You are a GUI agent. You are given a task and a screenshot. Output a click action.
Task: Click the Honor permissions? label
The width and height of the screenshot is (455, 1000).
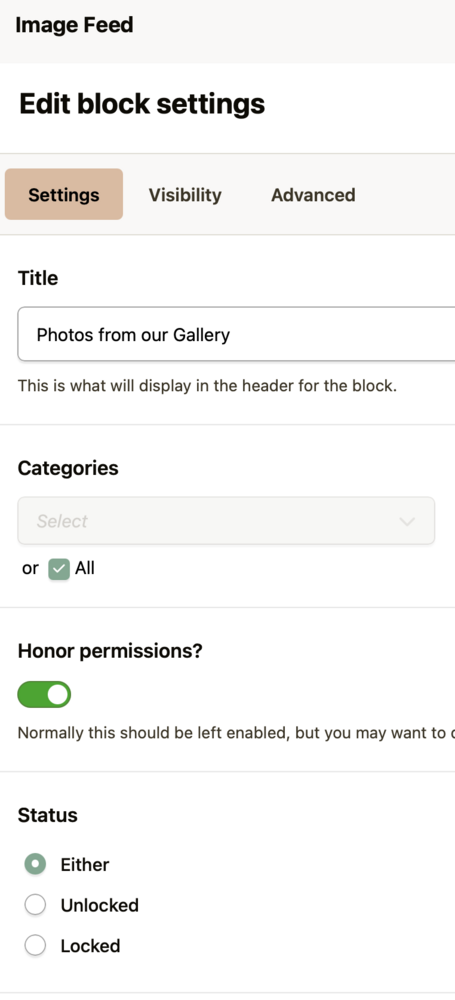110,651
